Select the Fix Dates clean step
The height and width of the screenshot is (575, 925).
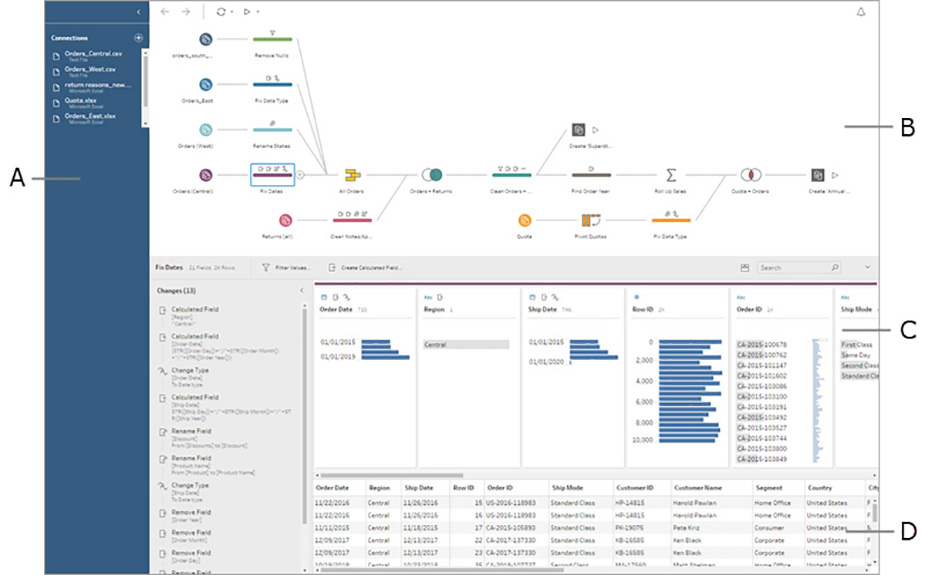[x=273, y=175]
